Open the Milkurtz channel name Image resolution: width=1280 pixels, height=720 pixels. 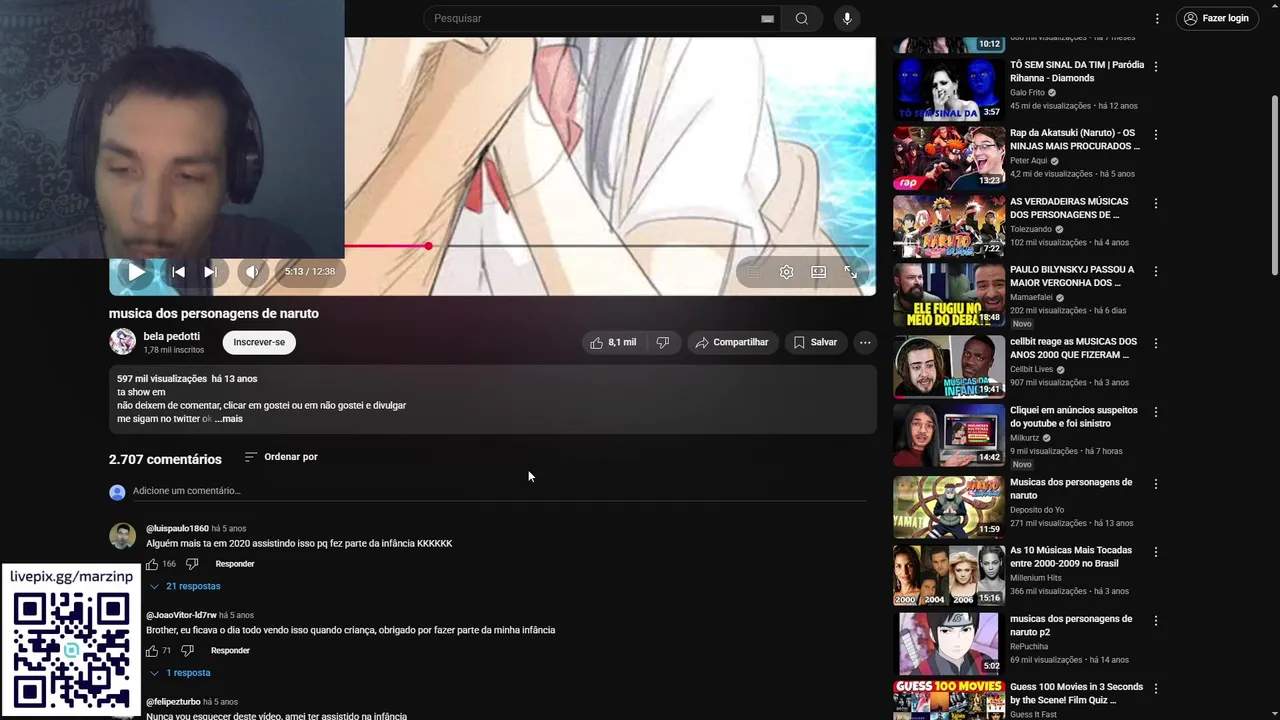tap(1025, 438)
